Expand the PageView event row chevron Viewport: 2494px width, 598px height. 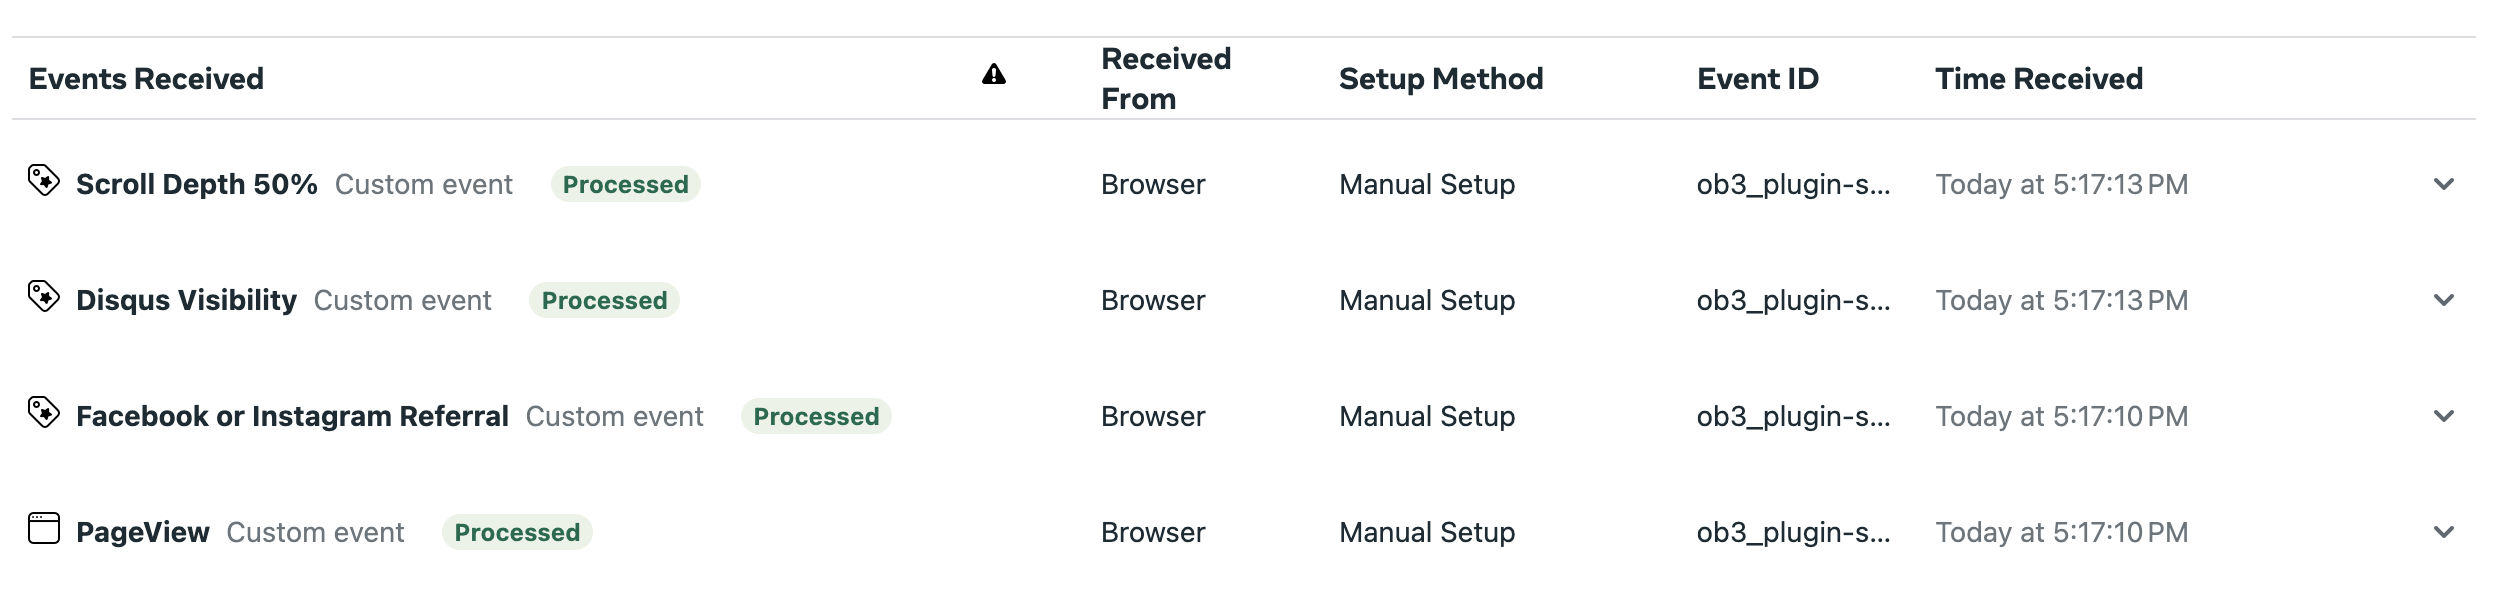point(2444,532)
